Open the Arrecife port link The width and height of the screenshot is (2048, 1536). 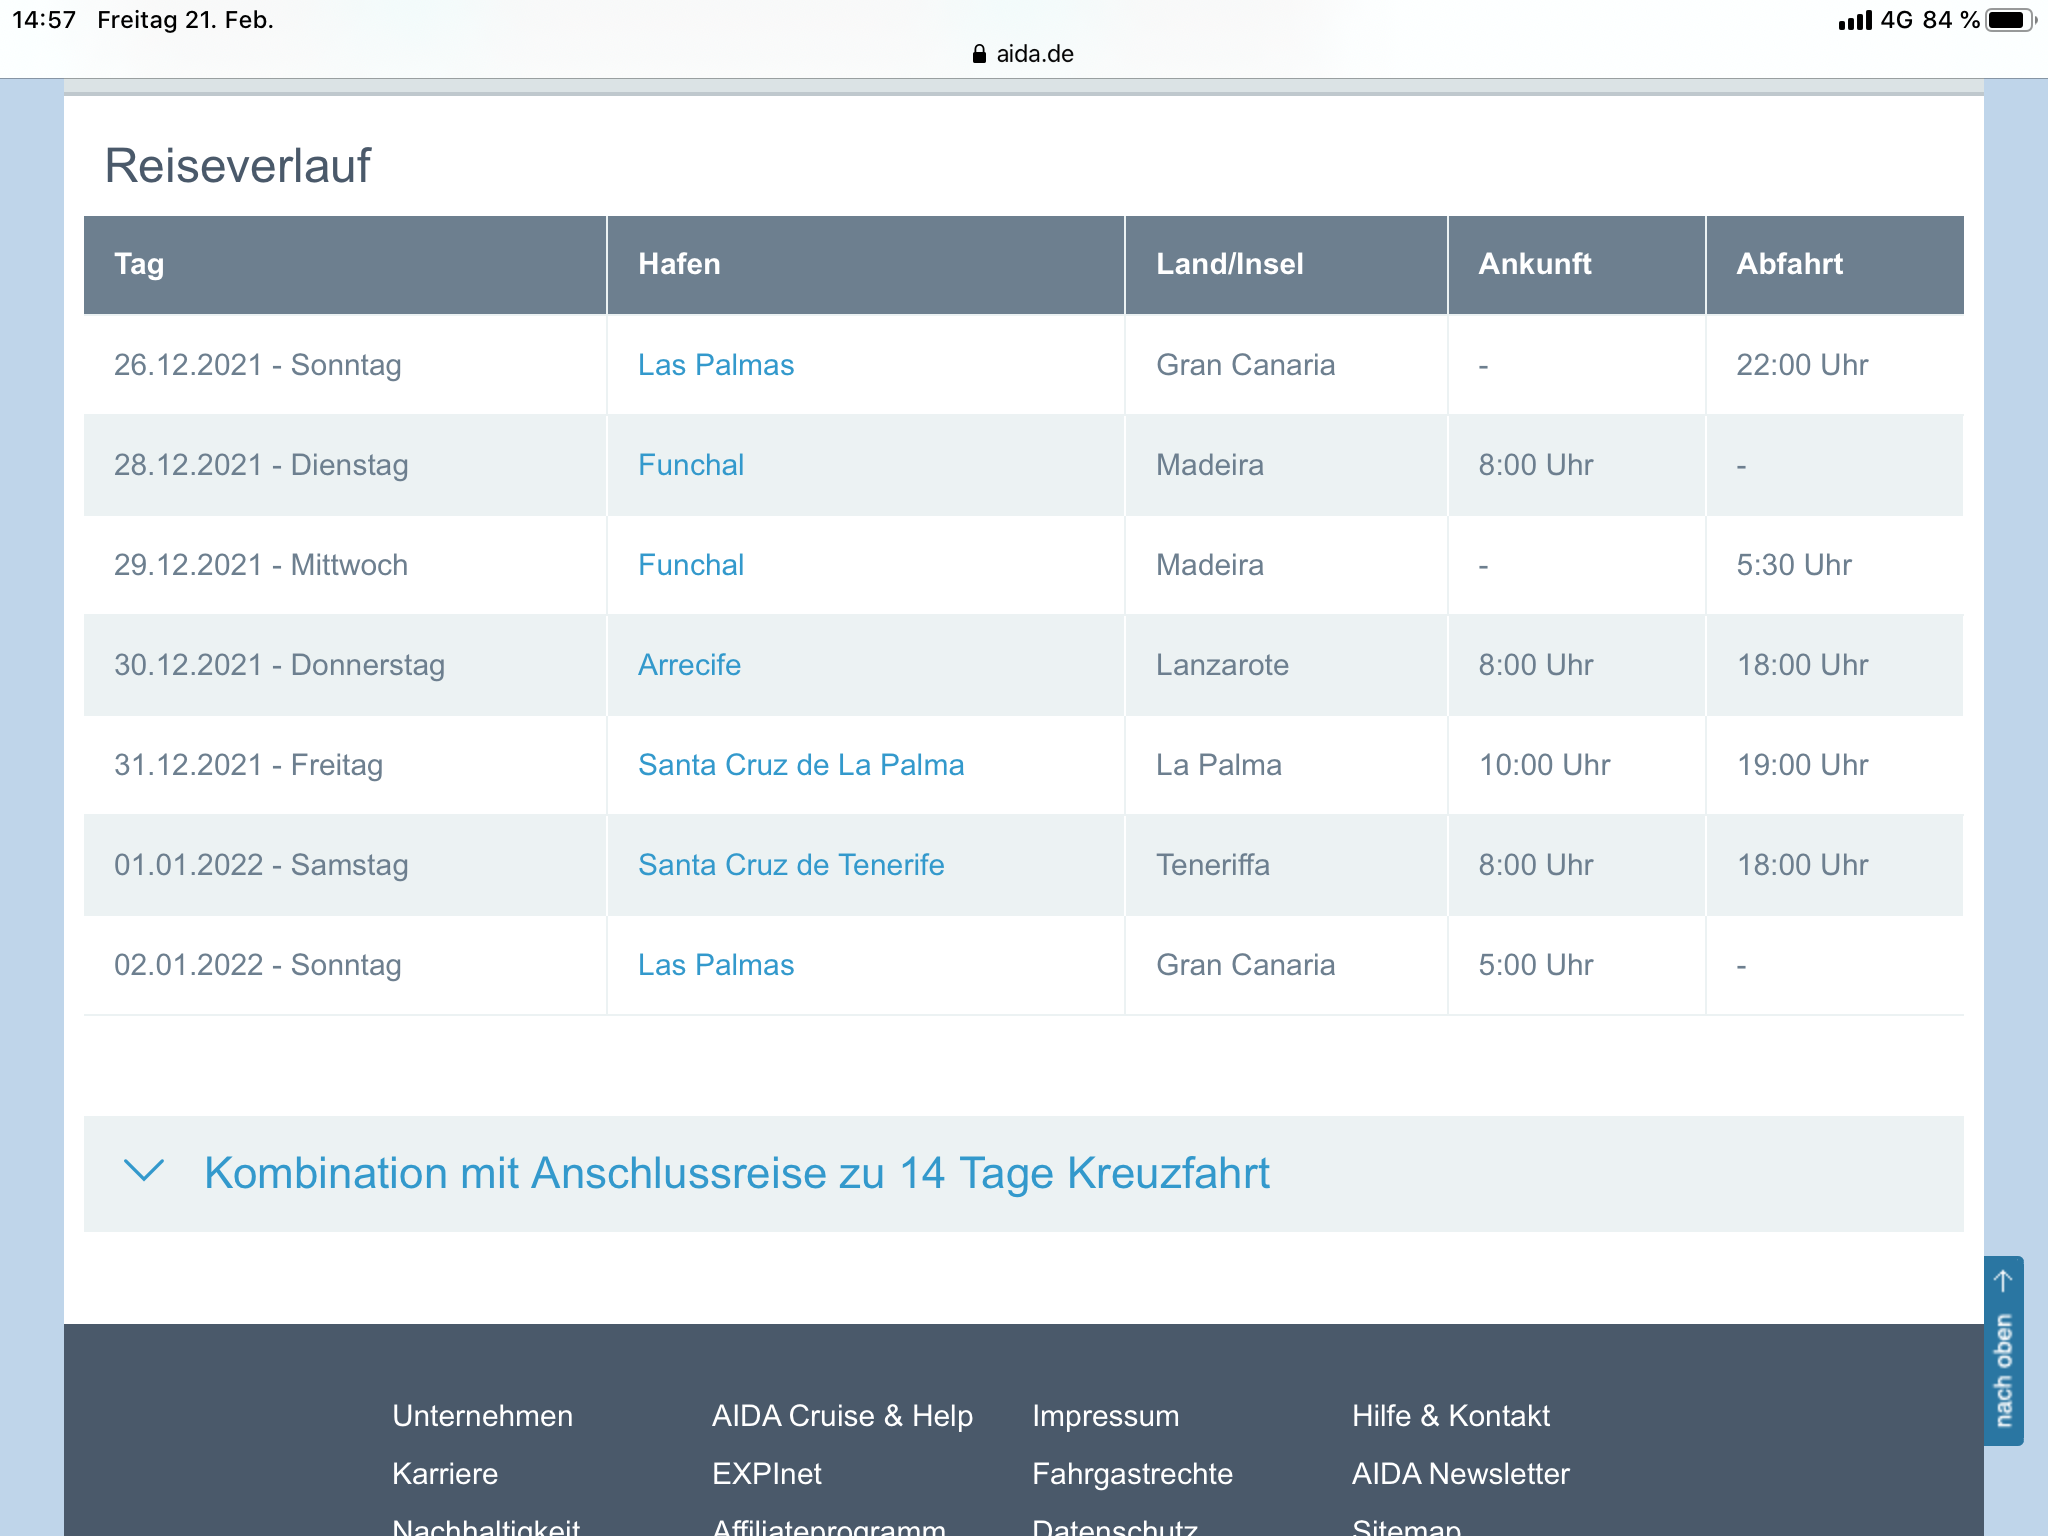pos(689,665)
